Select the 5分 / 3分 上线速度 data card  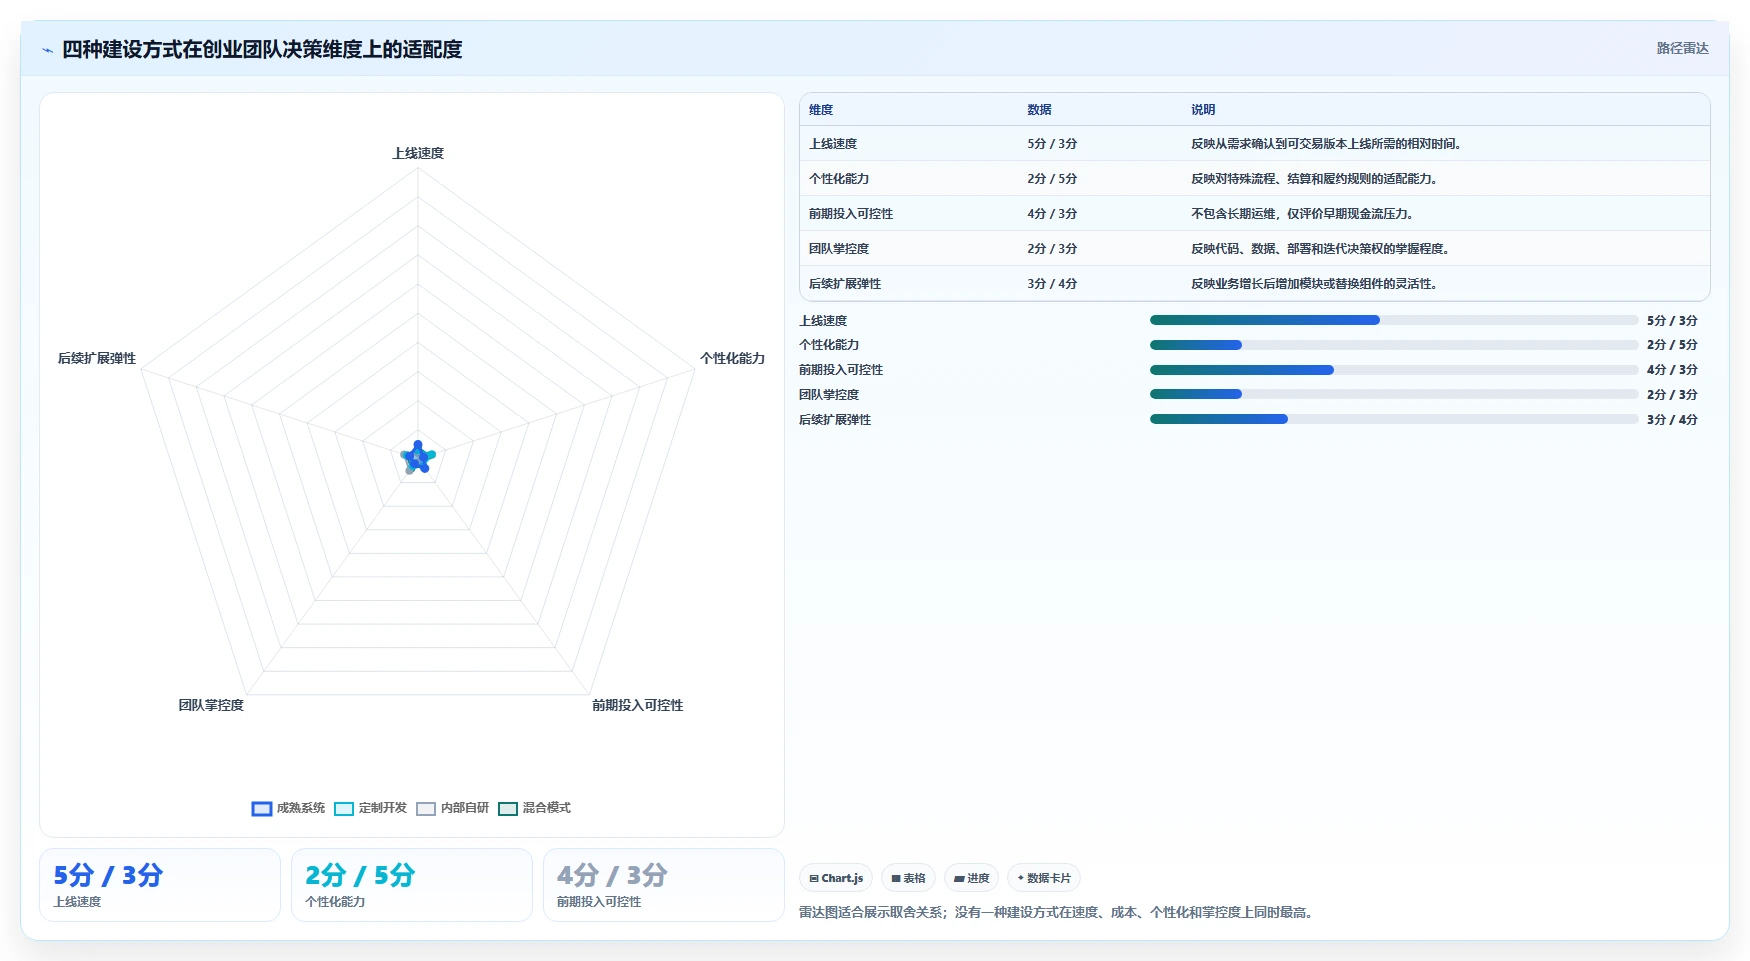[x=160, y=885]
